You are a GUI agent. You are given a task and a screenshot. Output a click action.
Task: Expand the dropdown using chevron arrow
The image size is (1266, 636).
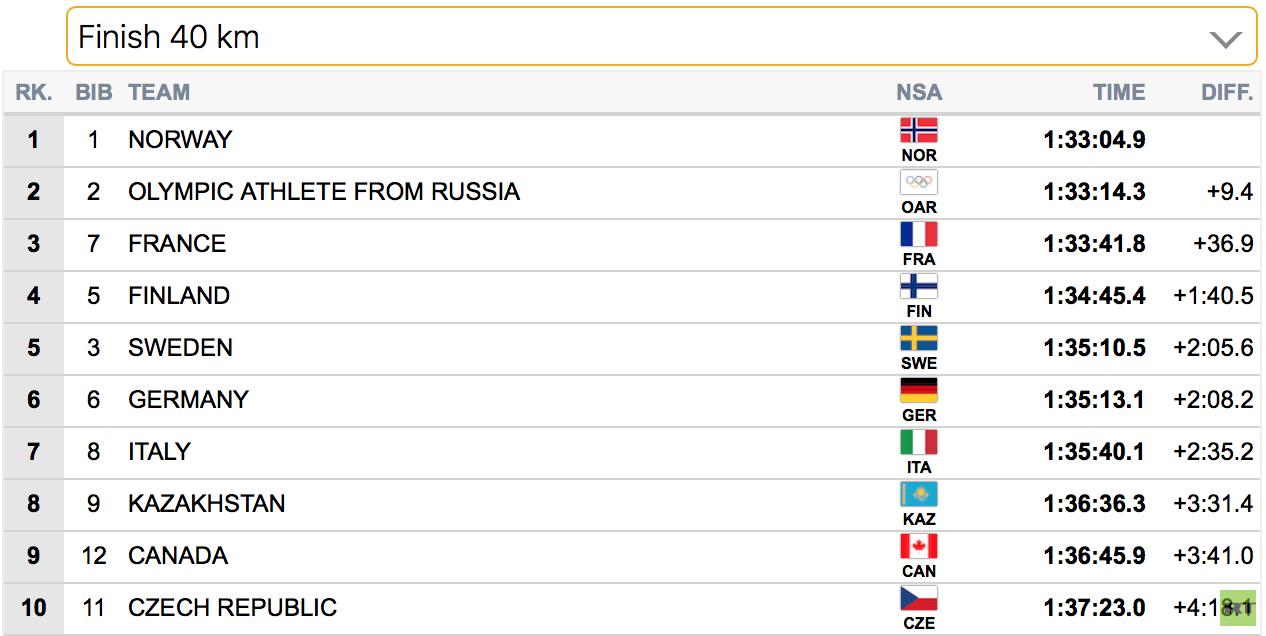point(1225,39)
